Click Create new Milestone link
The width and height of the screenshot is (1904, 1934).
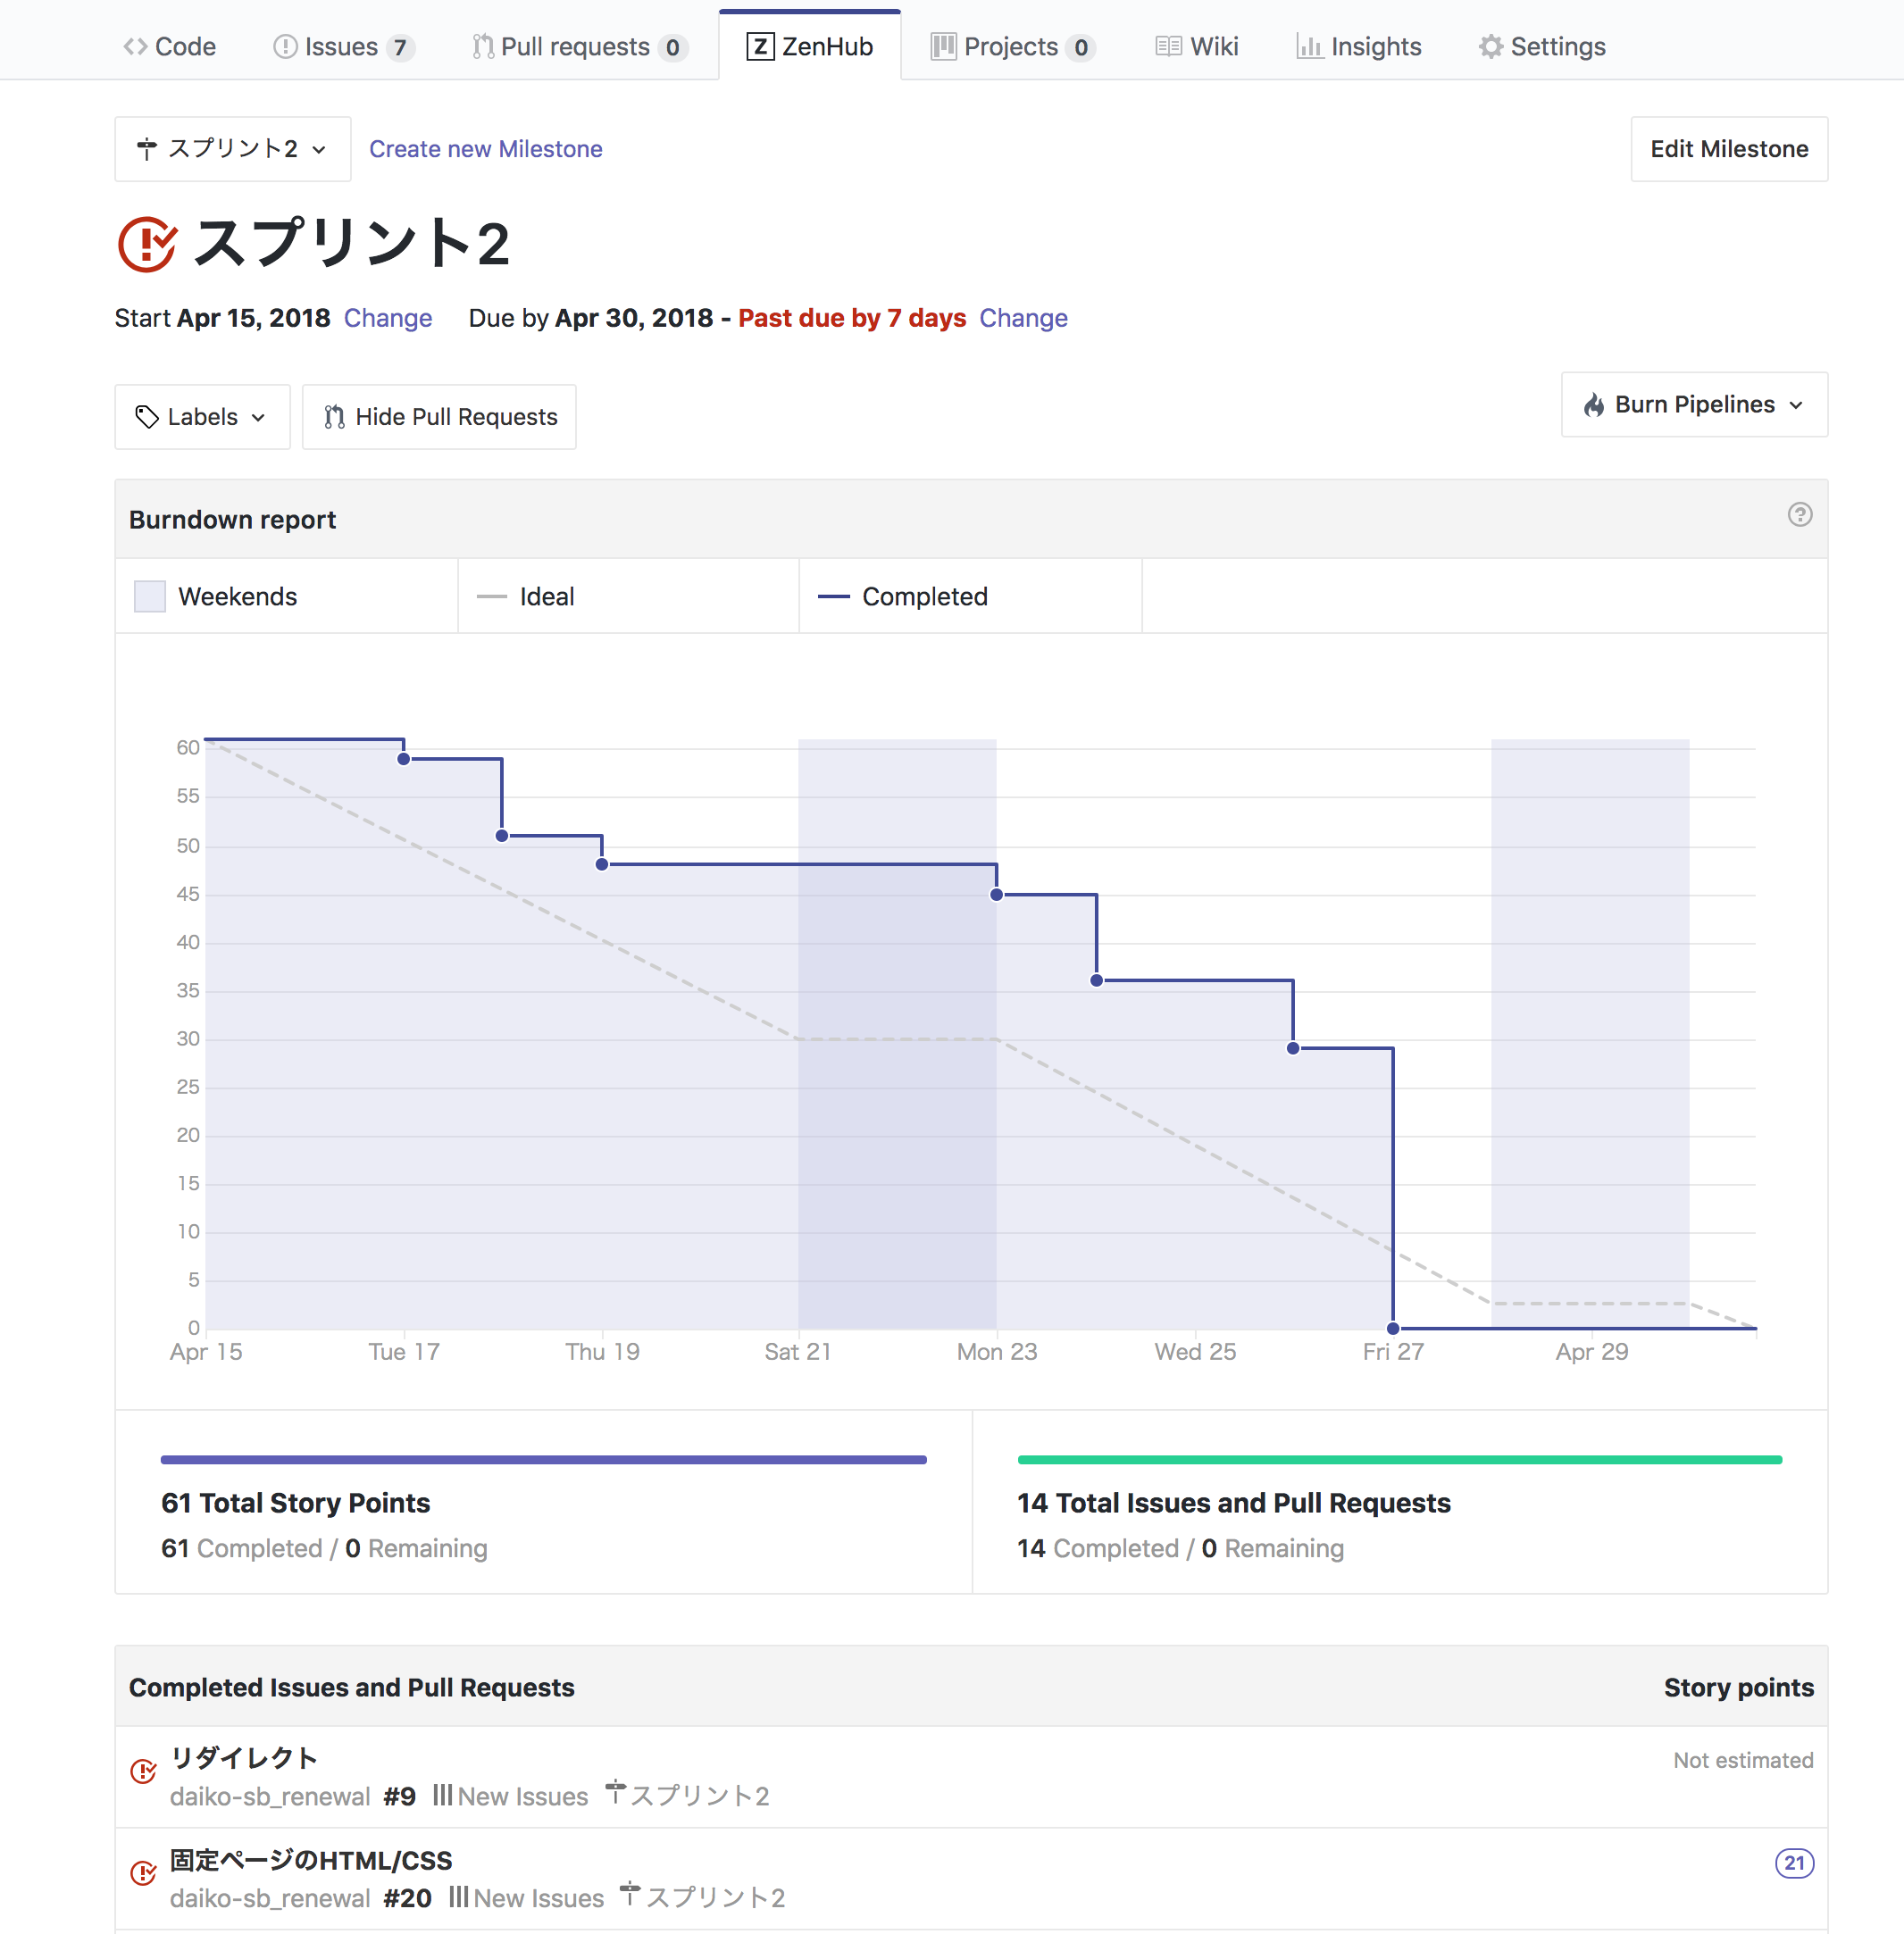[x=486, y=149]
